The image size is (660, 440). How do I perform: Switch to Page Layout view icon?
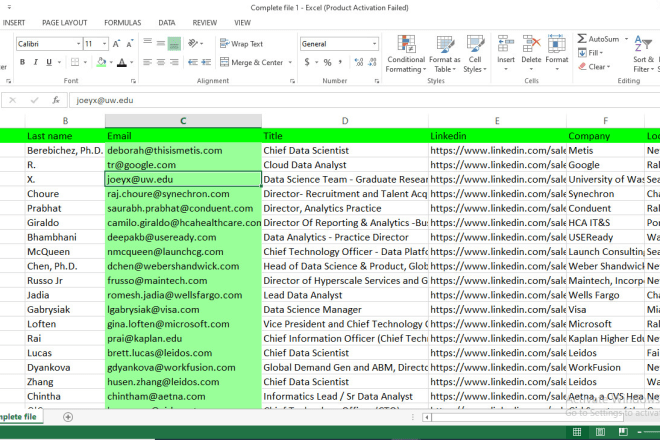coord(601,432)
